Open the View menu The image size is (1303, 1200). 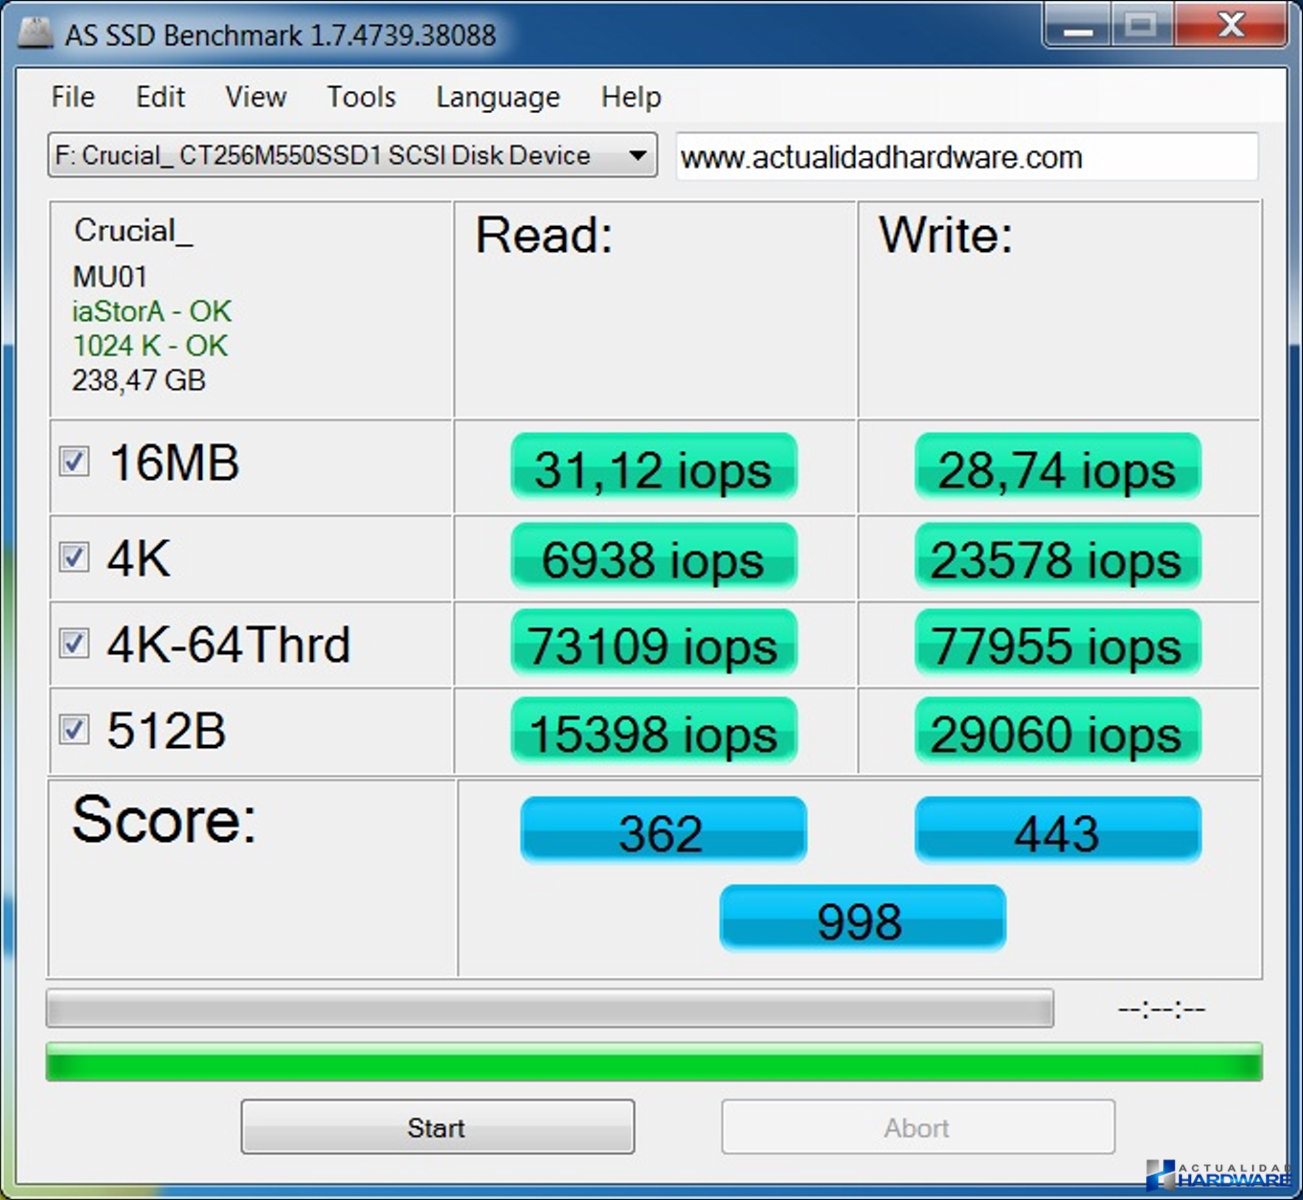coord(256,97)
